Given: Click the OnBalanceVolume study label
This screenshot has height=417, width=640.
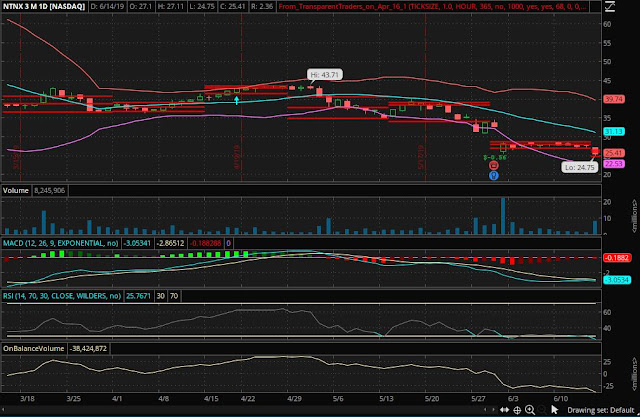Looking at the screenshot, I should [34, 348].
